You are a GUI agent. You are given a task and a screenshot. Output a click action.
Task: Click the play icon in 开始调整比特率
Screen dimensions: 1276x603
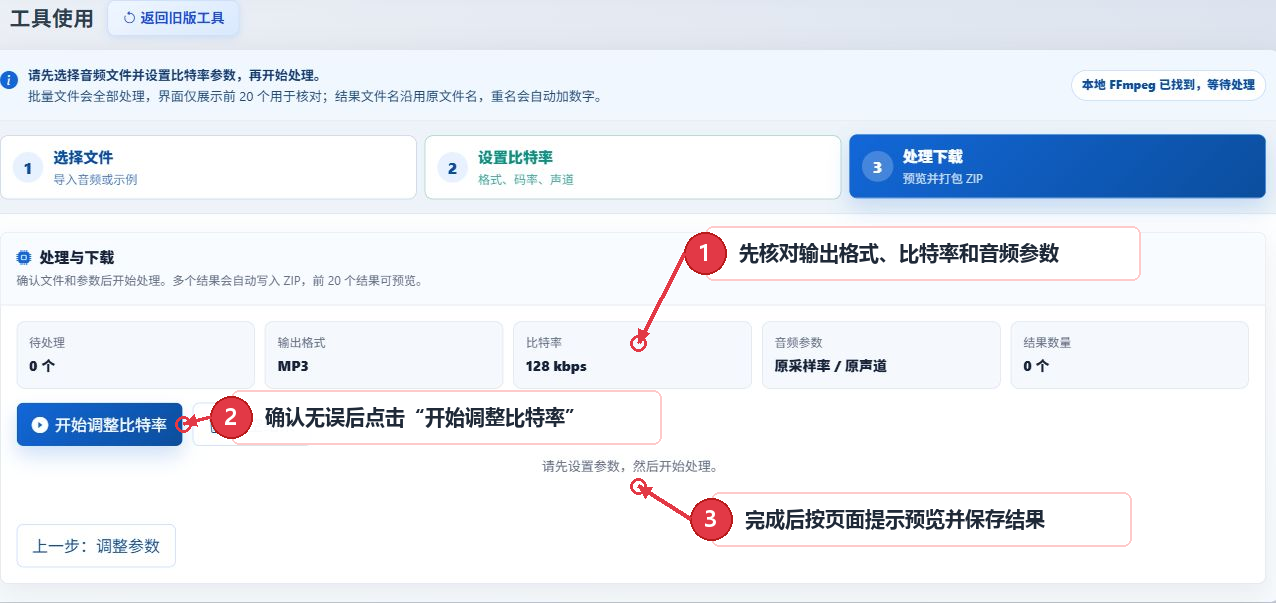tap(40, 425)
